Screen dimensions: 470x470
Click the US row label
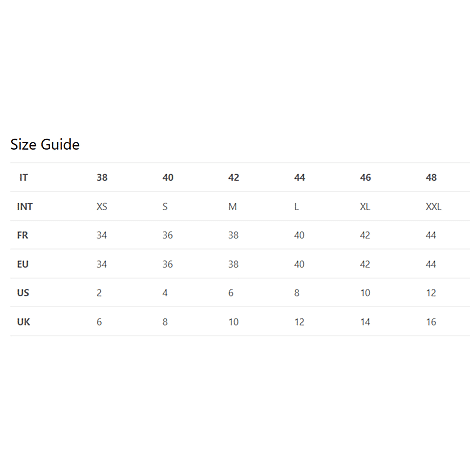pyautogui.click(x=23, y=293)
